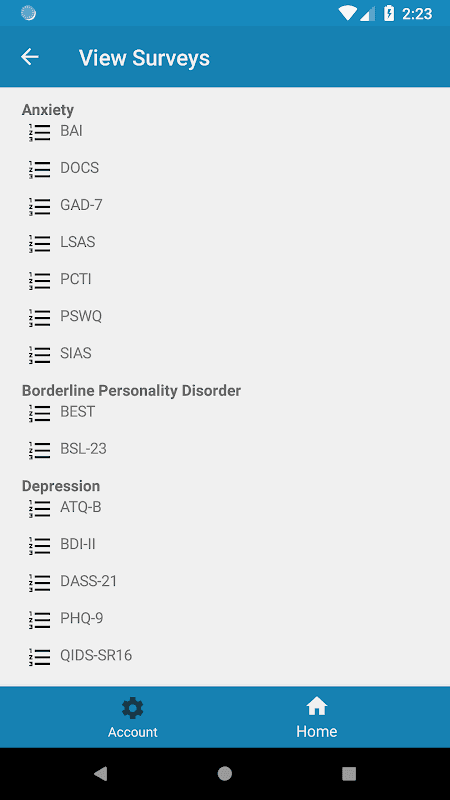Tap the Account gear icon
Image resolution: width=450 pixels, height=800 pixels.
coord(133,708)
